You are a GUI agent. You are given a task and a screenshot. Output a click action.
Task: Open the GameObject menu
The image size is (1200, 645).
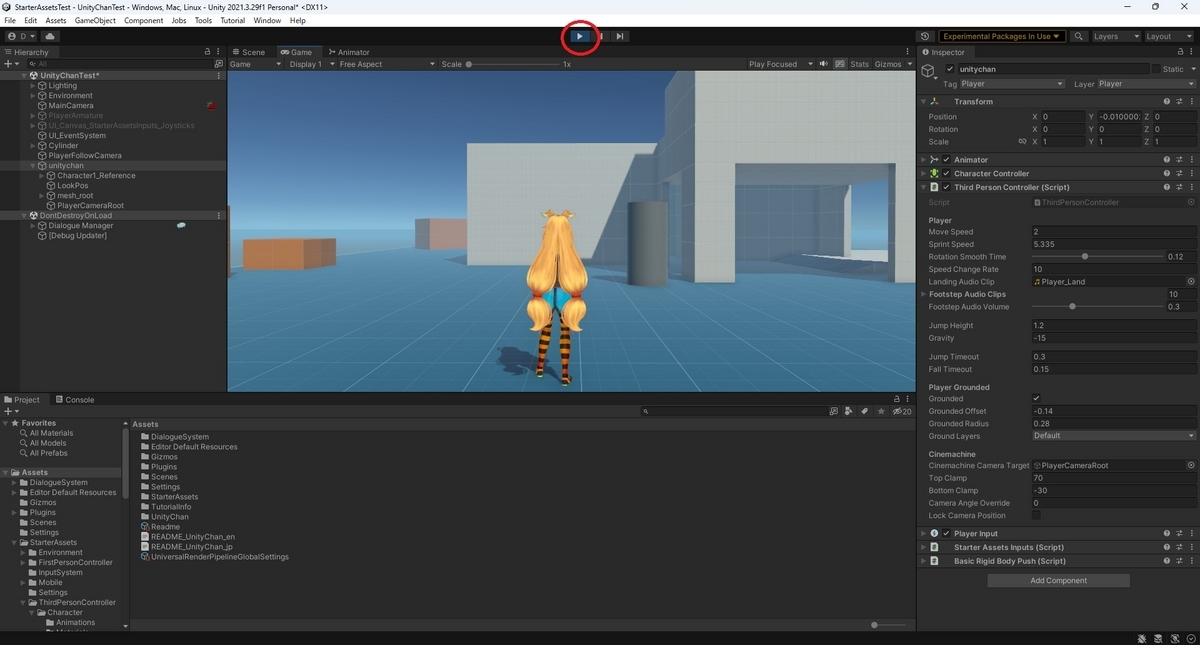click(95, 20)
